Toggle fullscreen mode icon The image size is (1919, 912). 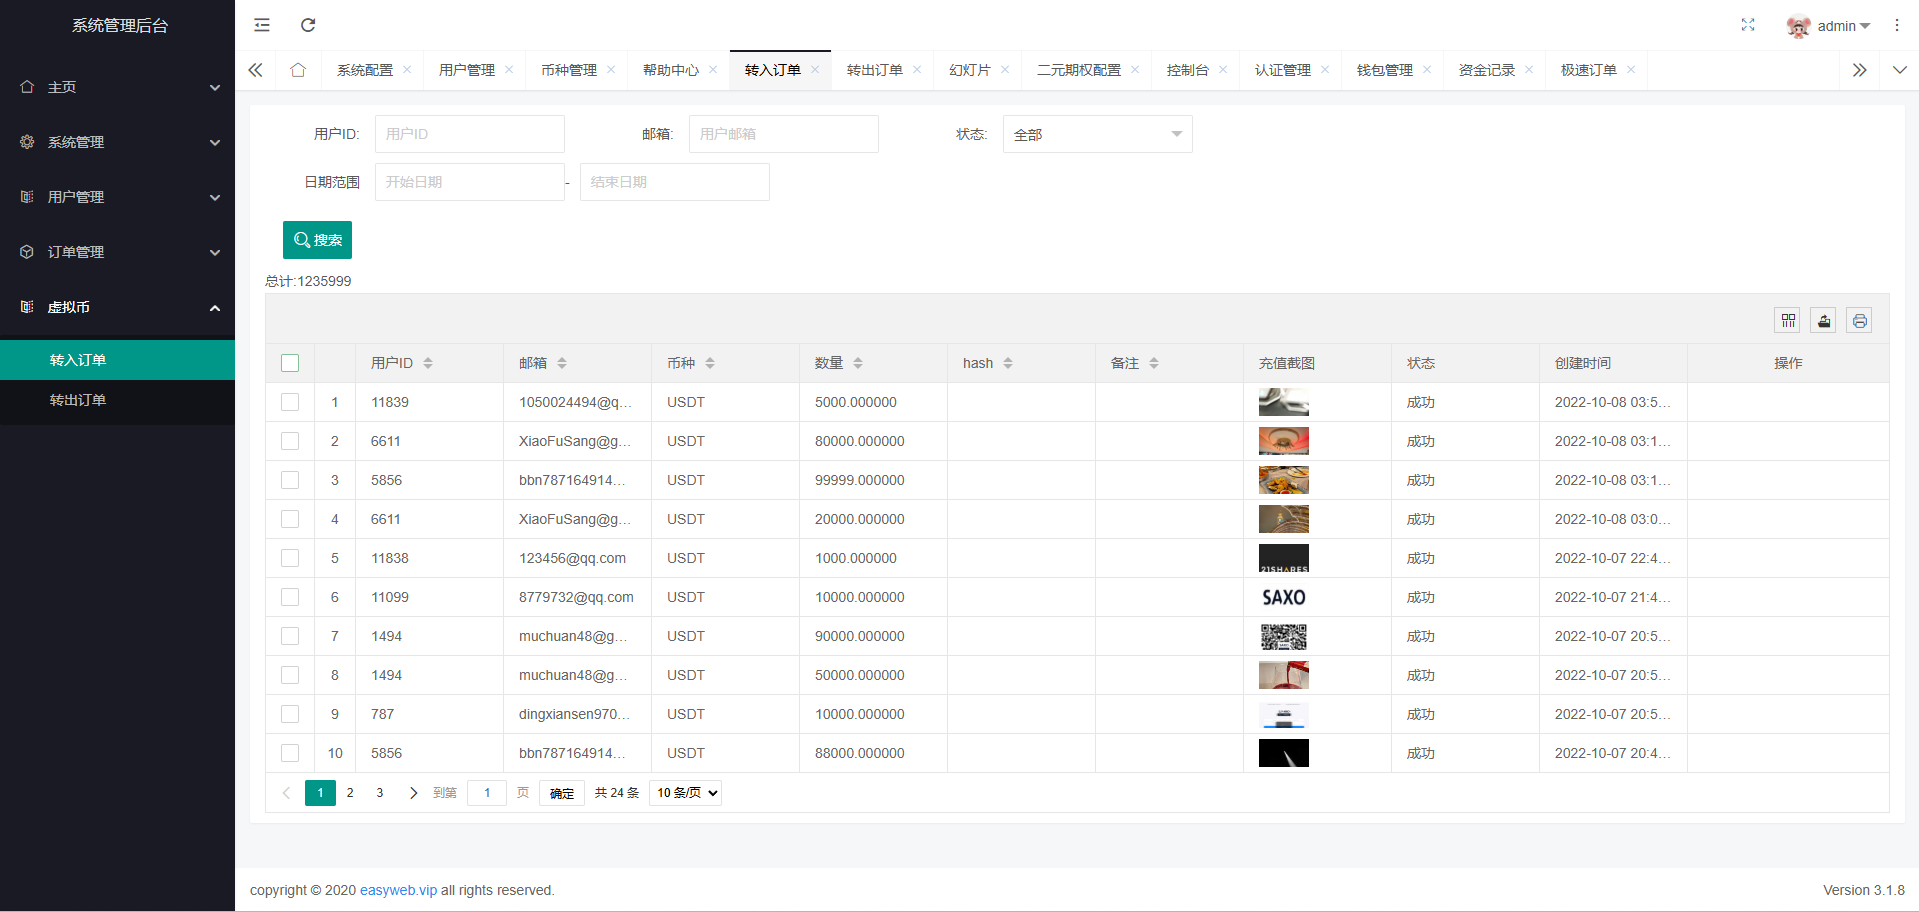(x=1747, y=25)
